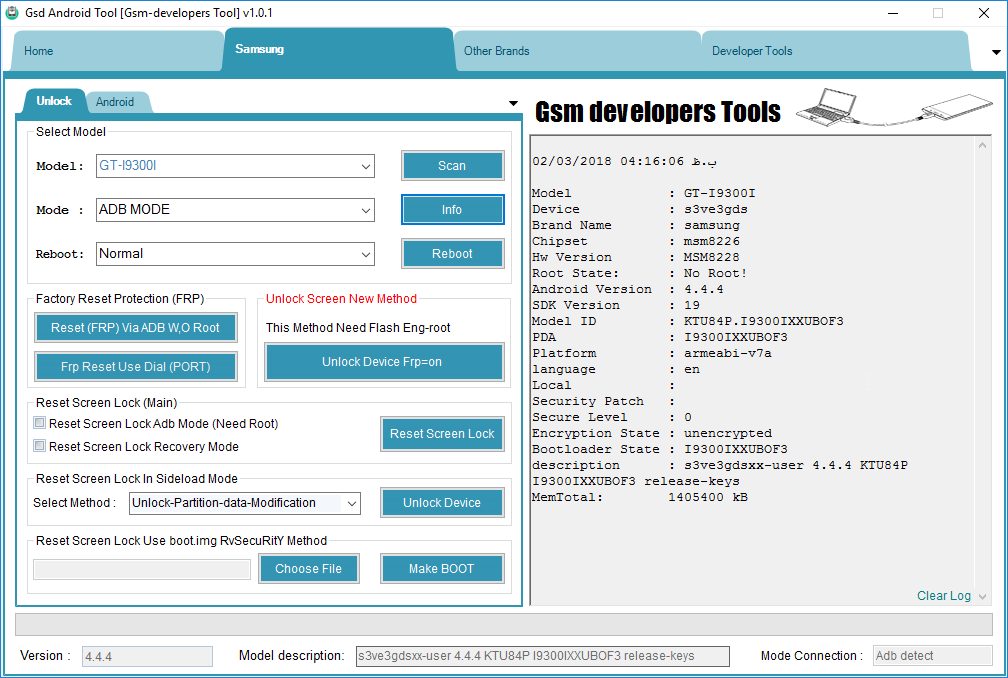Click the log line 'Chipset : msm8226'
1008x678 pixels.
point(636,241)
